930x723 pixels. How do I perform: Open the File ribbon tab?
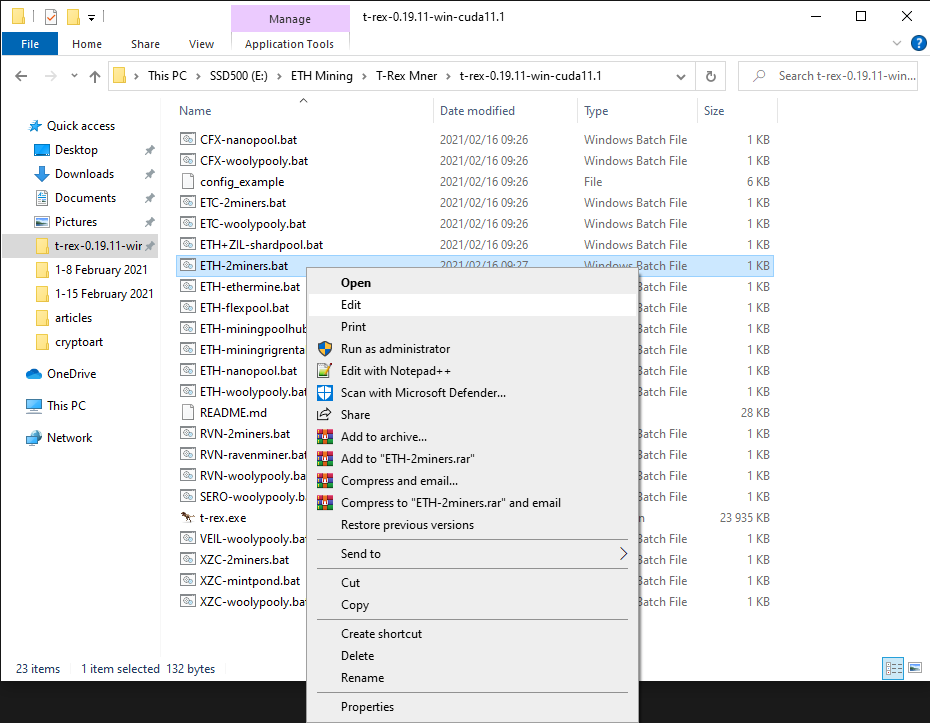point(30,44)
